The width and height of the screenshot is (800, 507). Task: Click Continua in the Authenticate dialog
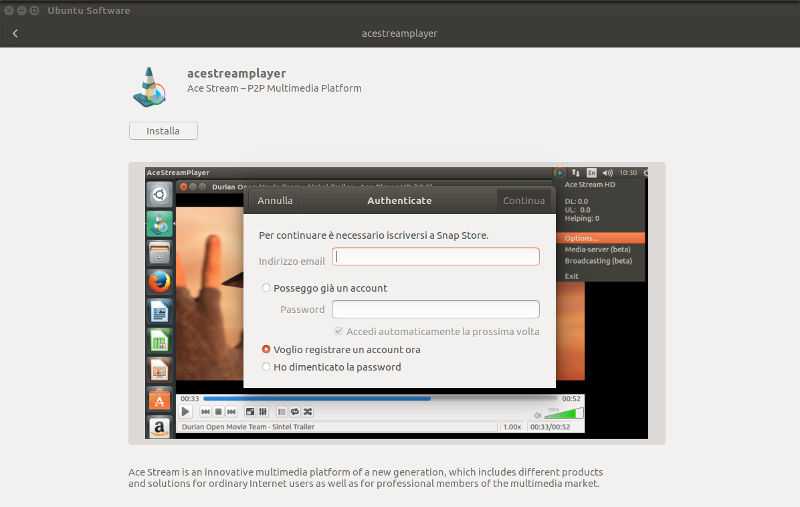(524, 201)
